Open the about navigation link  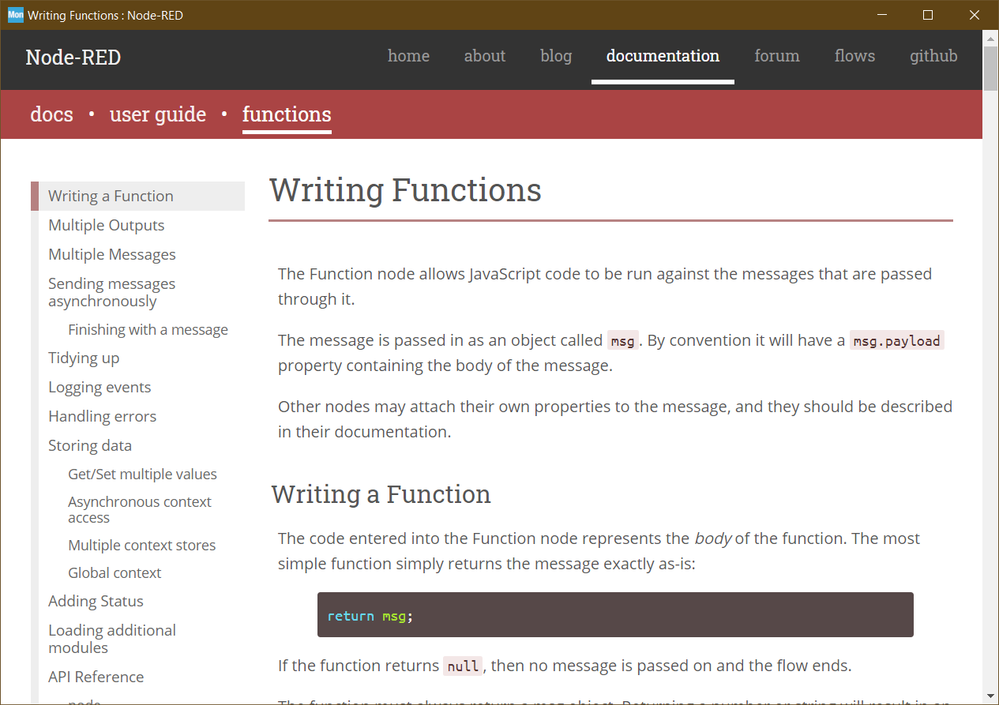485,56
